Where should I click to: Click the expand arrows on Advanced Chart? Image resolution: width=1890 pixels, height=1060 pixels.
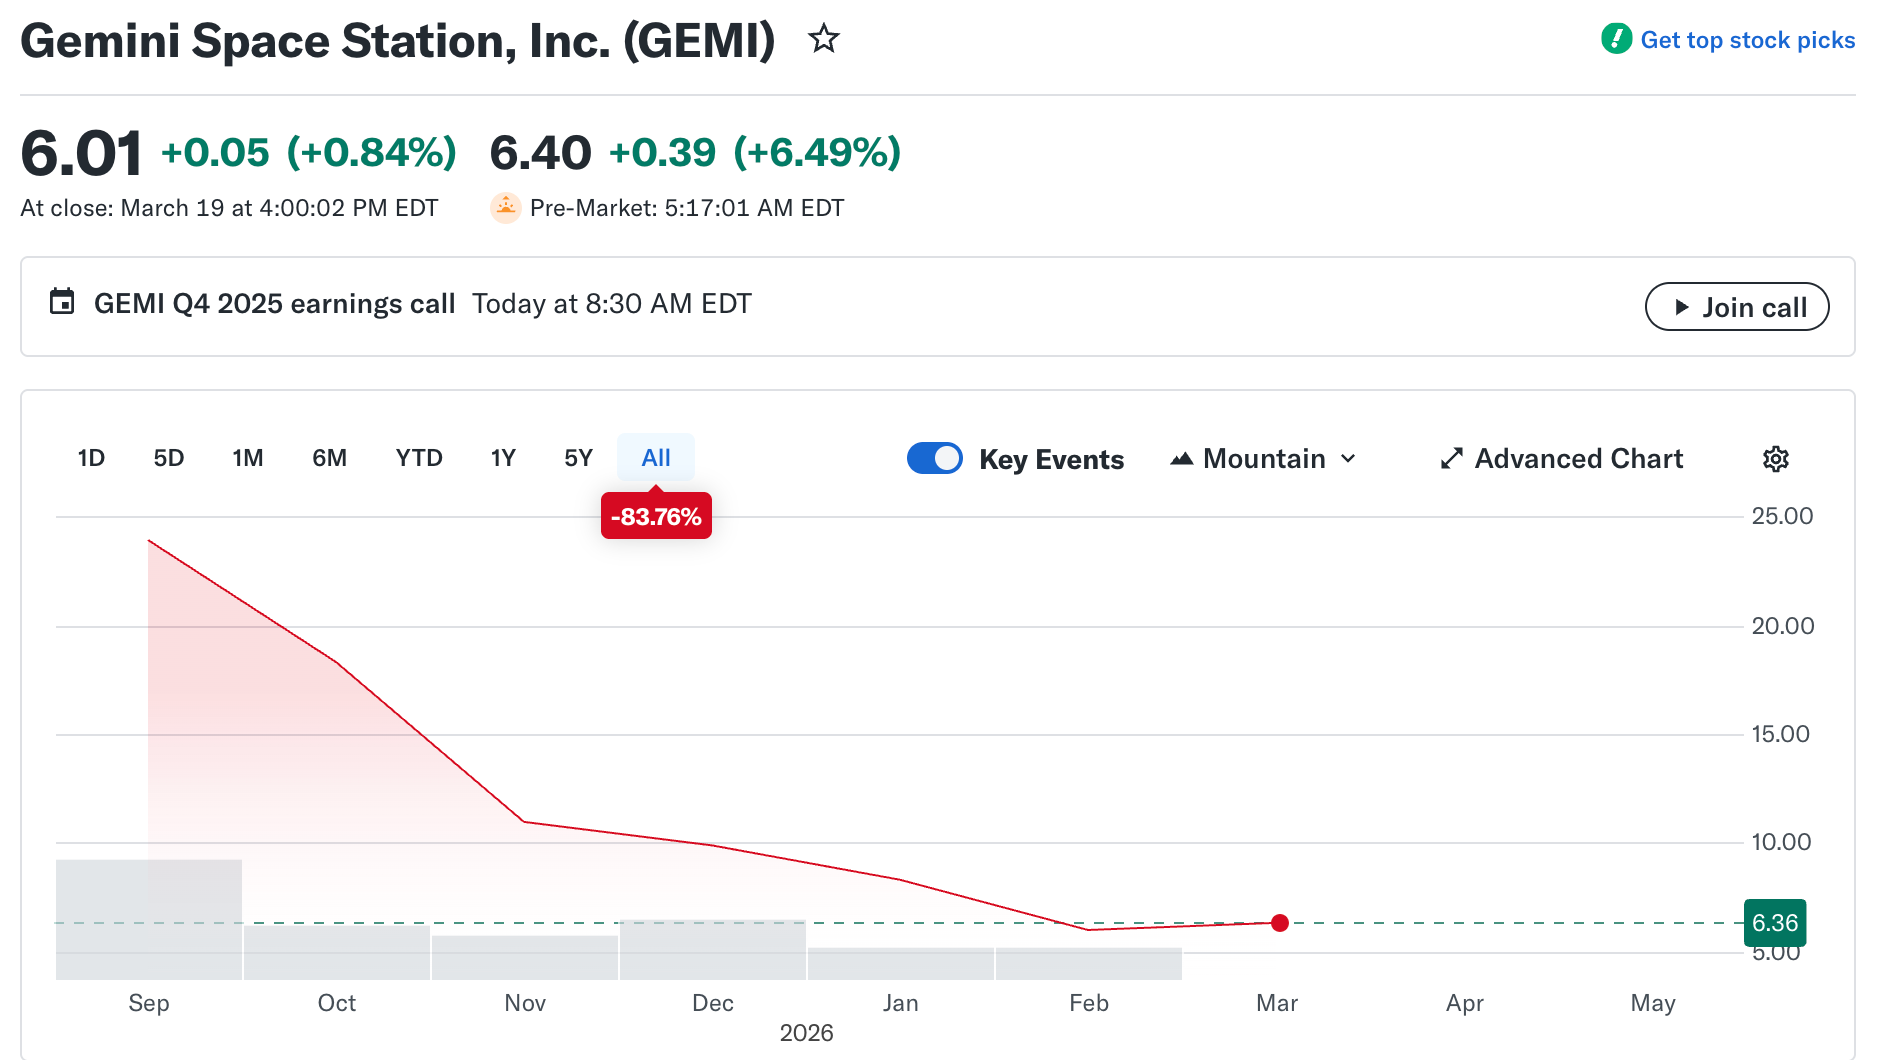coord(1451,458)
